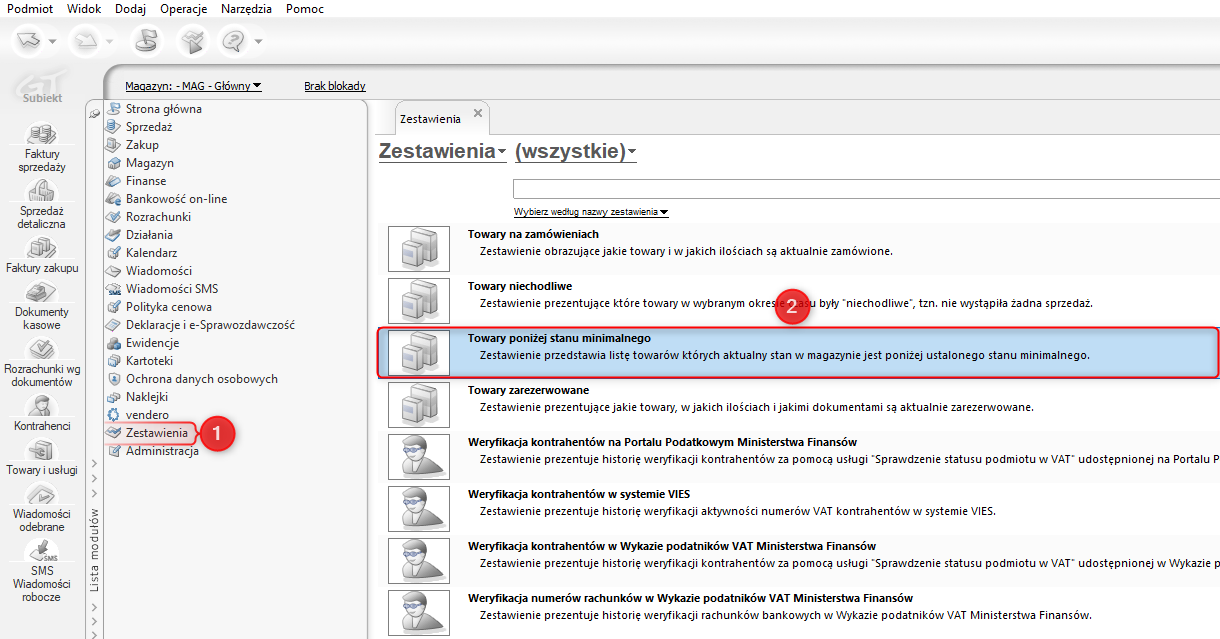Open the Dodaj menu
Viewport: 1220px width, 639px height.
[x=130, y=9]
